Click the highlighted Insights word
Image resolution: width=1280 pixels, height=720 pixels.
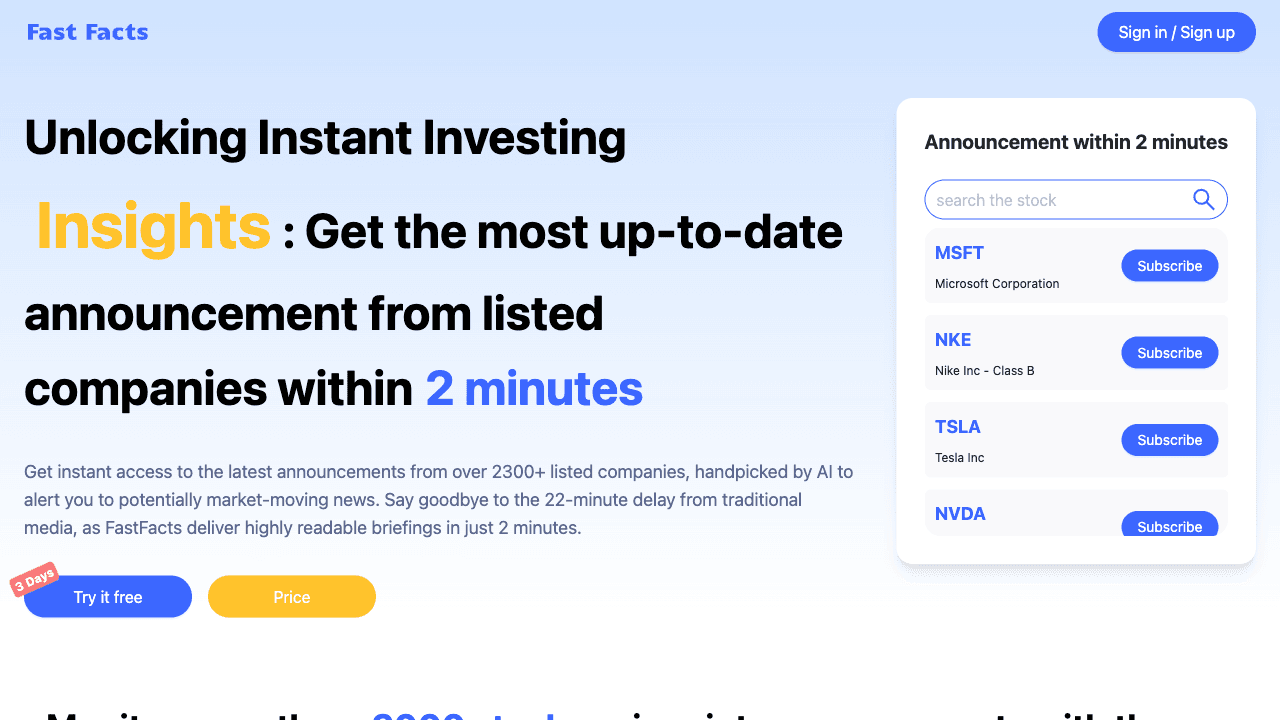point(153,227)
